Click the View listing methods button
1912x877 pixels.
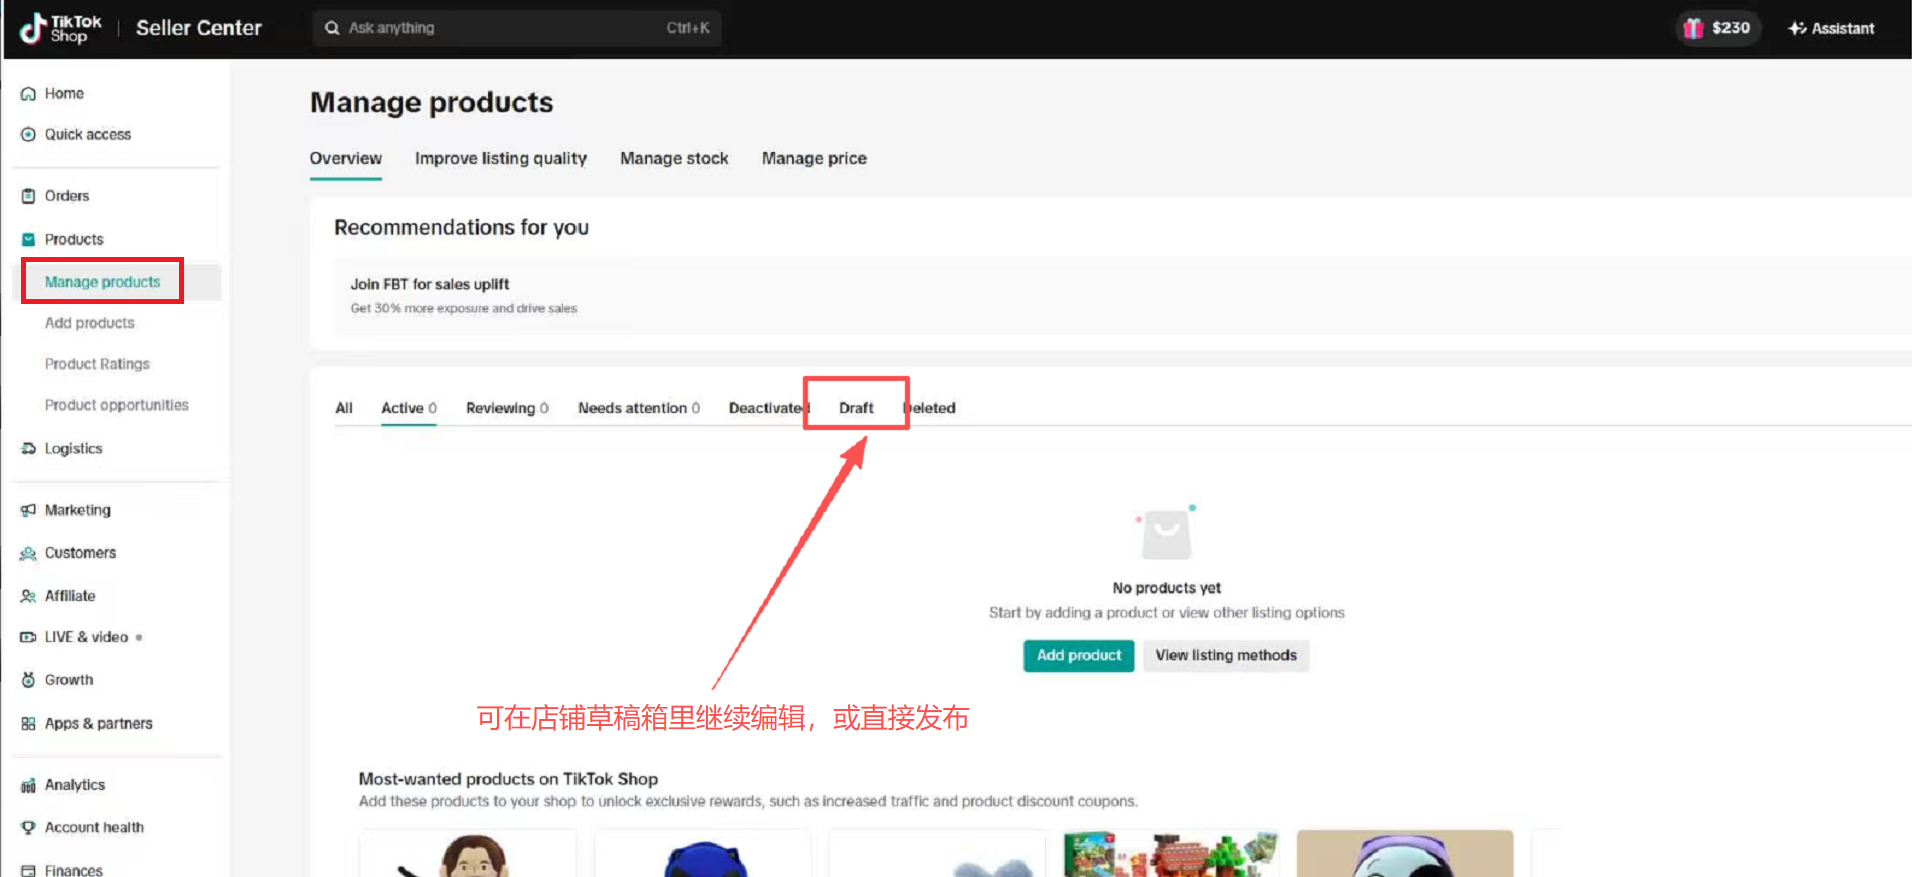[x=1226, y=656]
